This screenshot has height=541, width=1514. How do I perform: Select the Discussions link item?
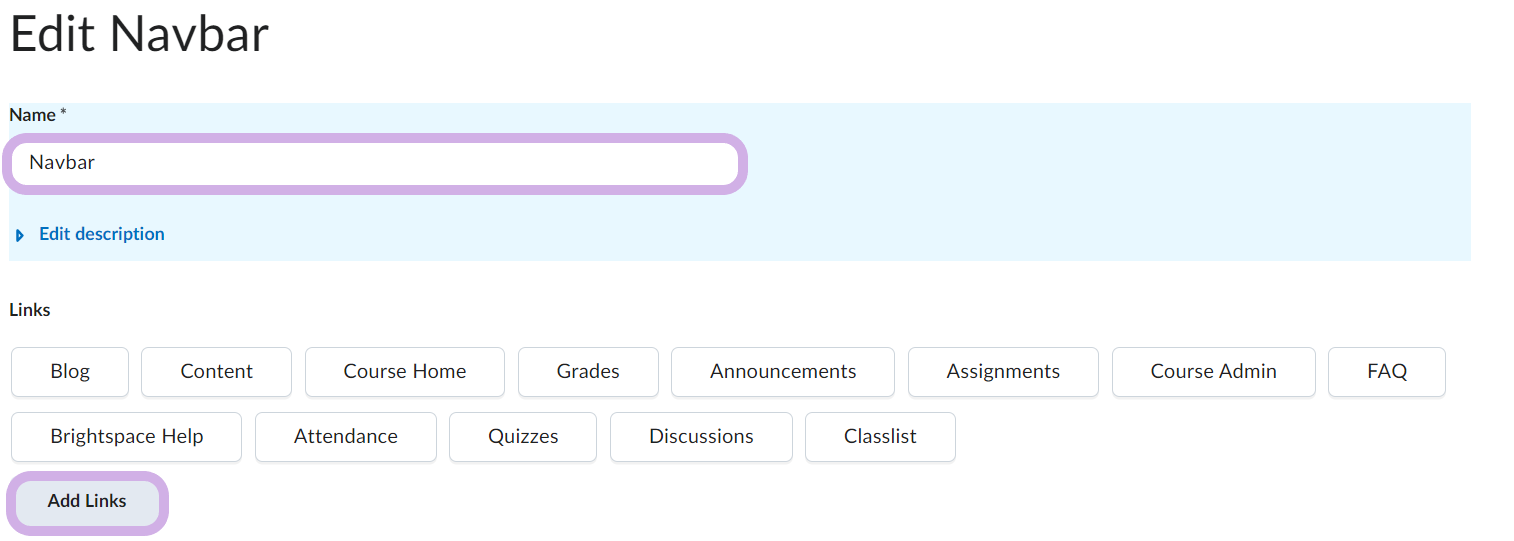point(701,437)
